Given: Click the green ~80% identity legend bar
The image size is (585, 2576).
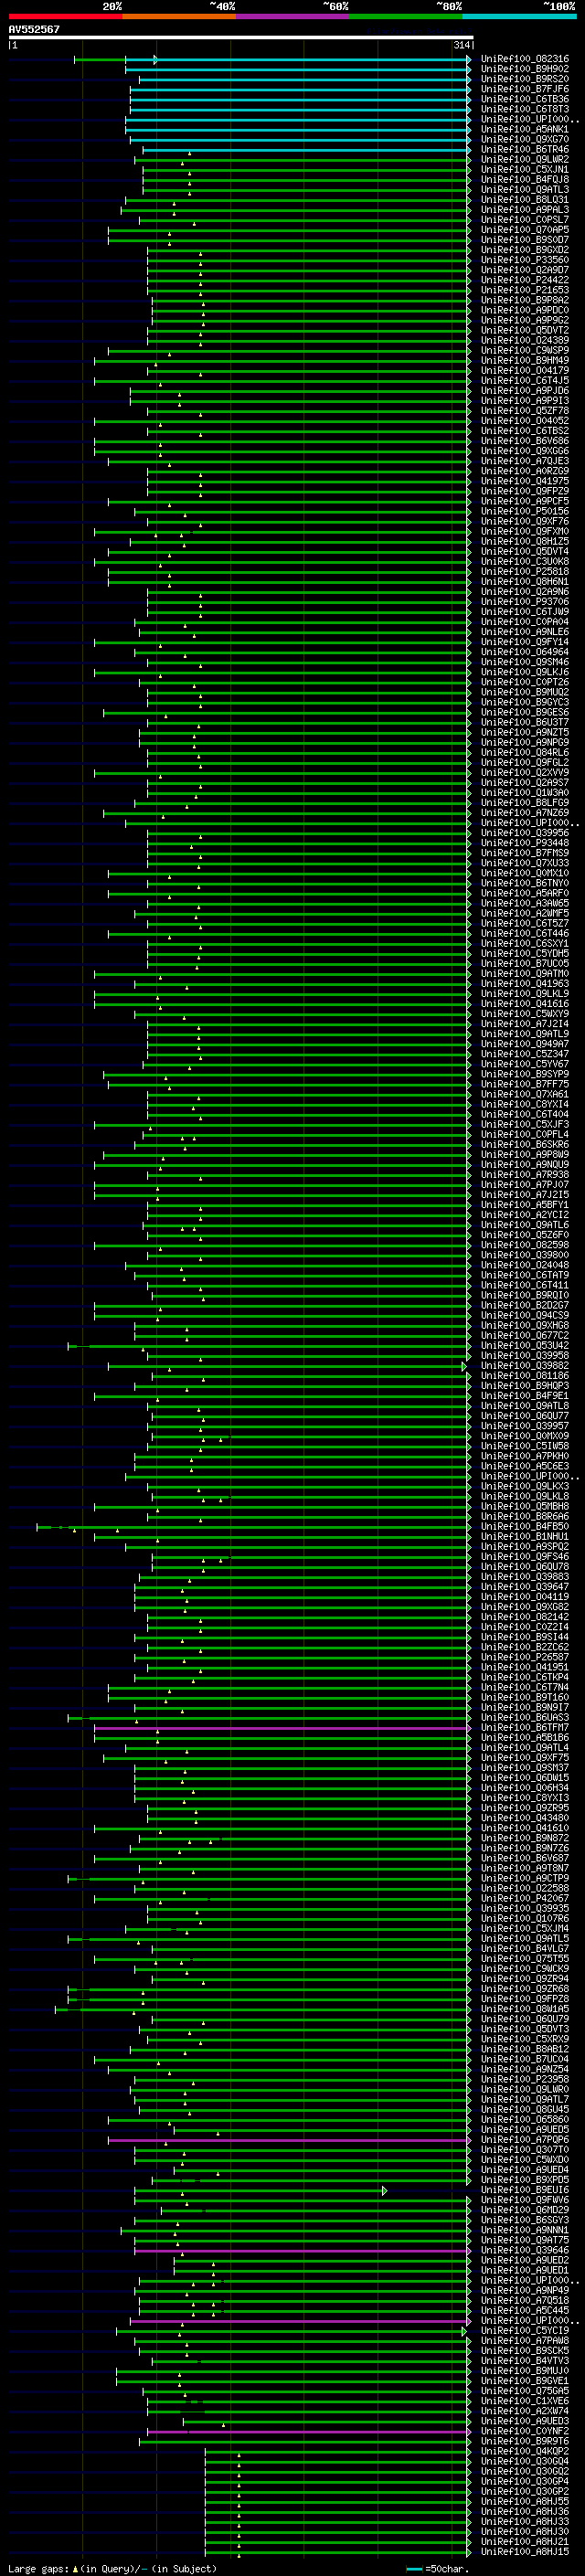Looking at the screenshot, I should pyautogui.click(x=406, y=16).
